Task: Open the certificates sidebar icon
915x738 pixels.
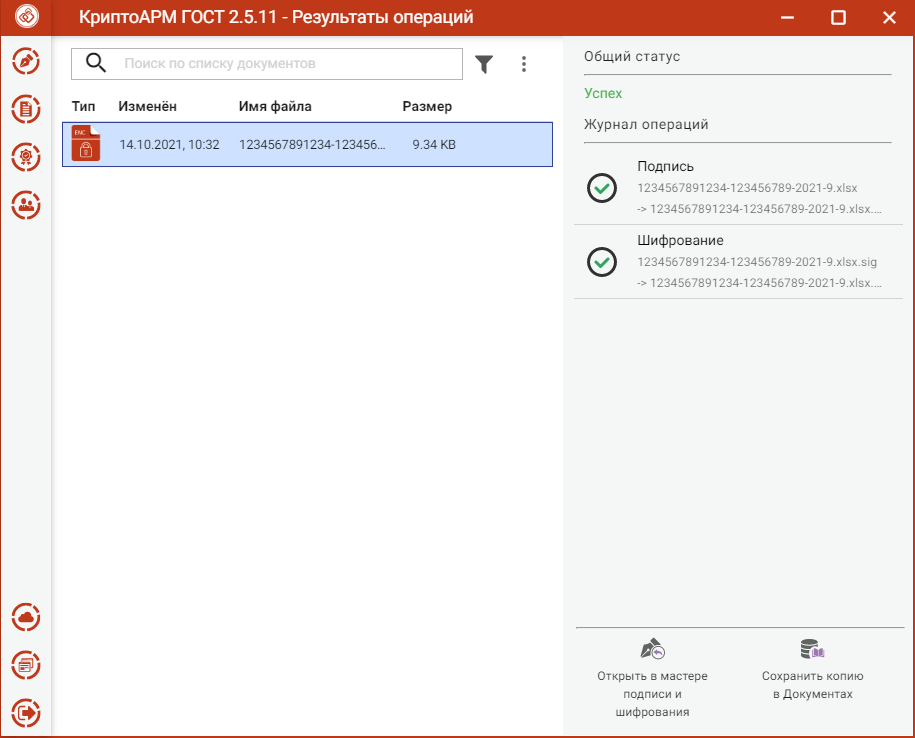Action: coord(26,157)
